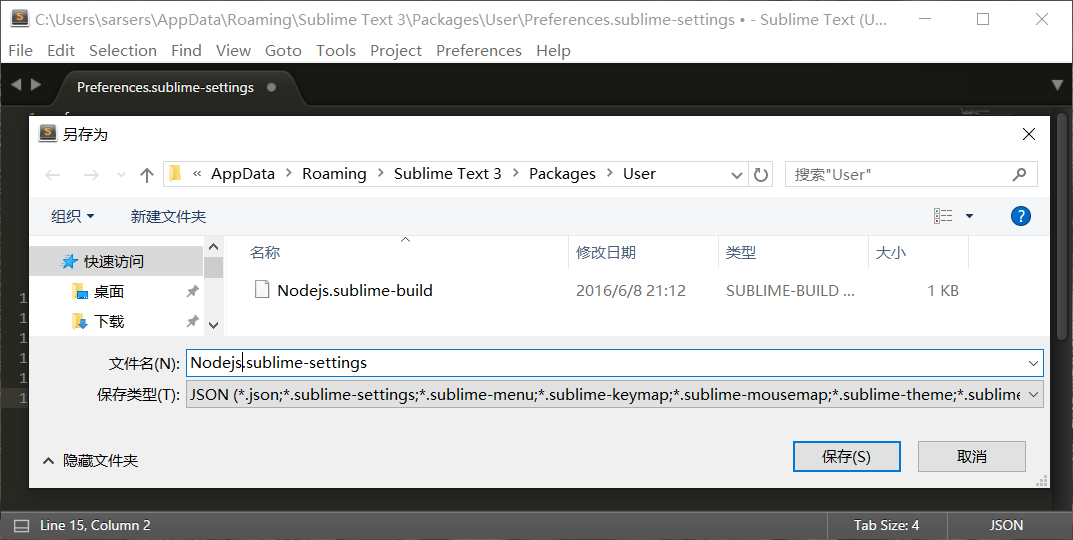
Task: Select the Nodejs.sublime-build file
Action: [x=354, y=290]
